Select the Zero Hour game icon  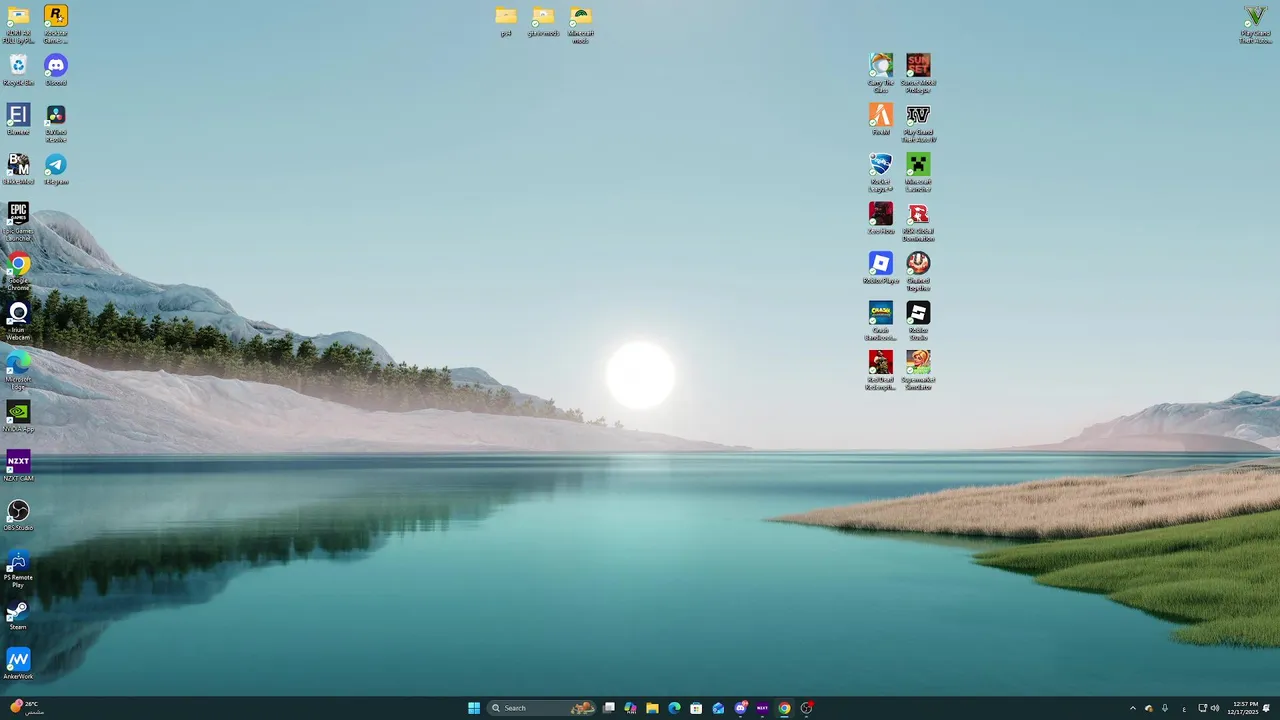coord(881,218)
